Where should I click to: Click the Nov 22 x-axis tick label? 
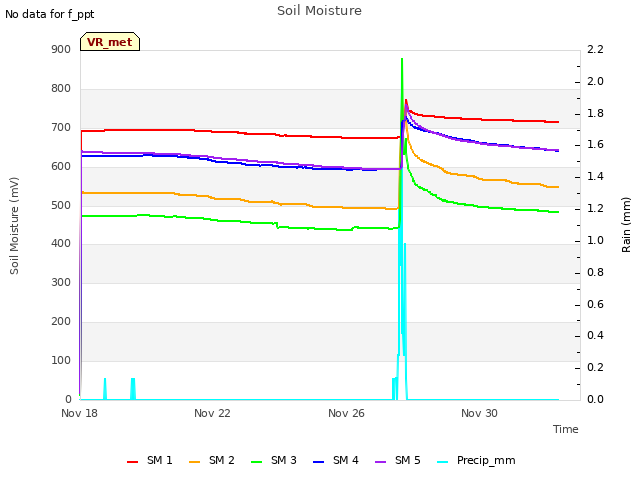pos(212,413)
